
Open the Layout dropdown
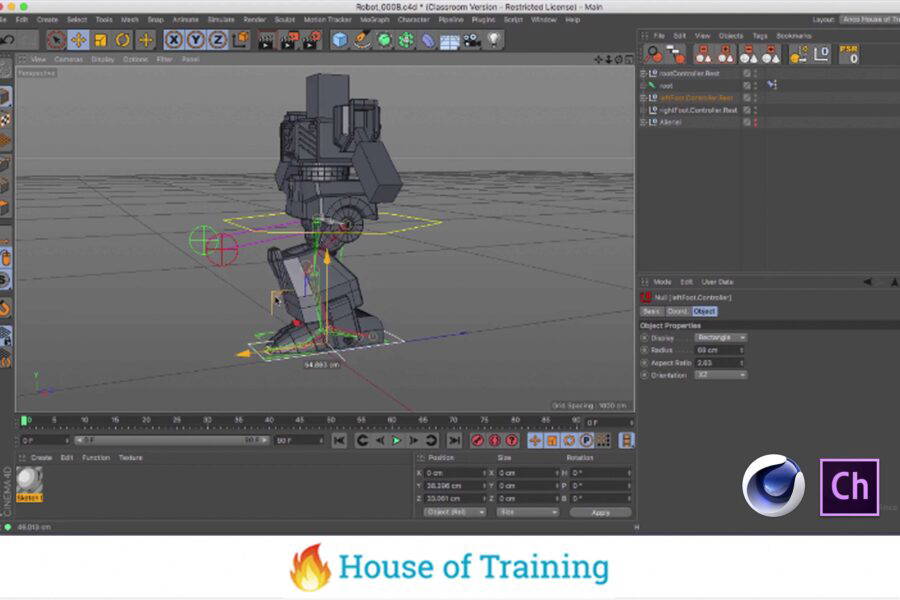tap(870, 20)
